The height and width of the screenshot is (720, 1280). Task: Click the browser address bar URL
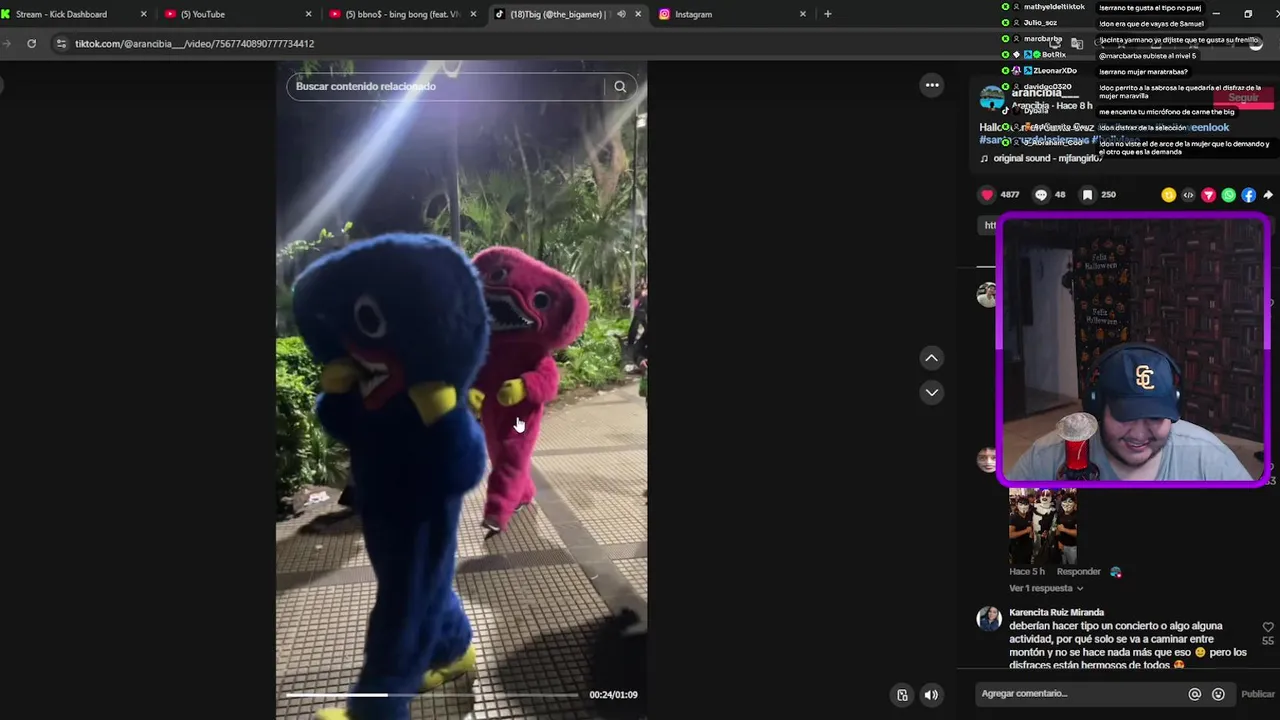pos(194,44)
